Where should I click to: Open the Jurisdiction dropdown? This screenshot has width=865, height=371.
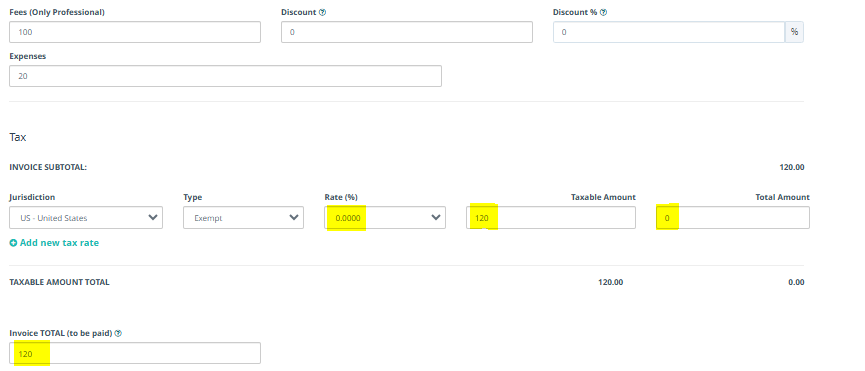click(x=86, y=218)
